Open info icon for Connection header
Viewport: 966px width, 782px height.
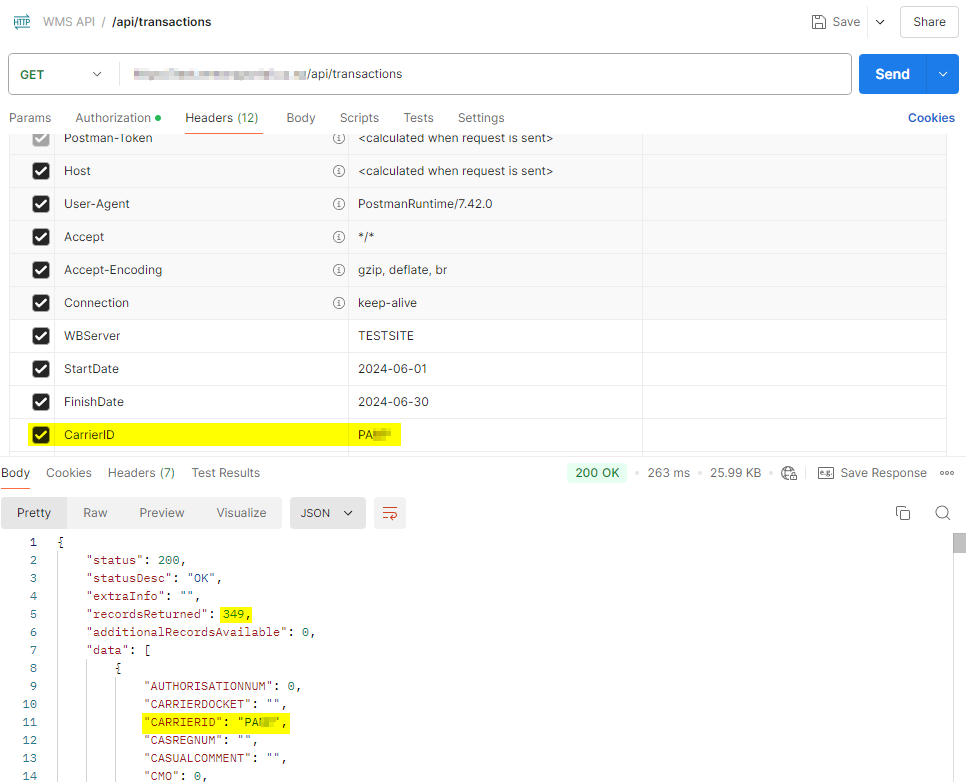coord(339,303)
